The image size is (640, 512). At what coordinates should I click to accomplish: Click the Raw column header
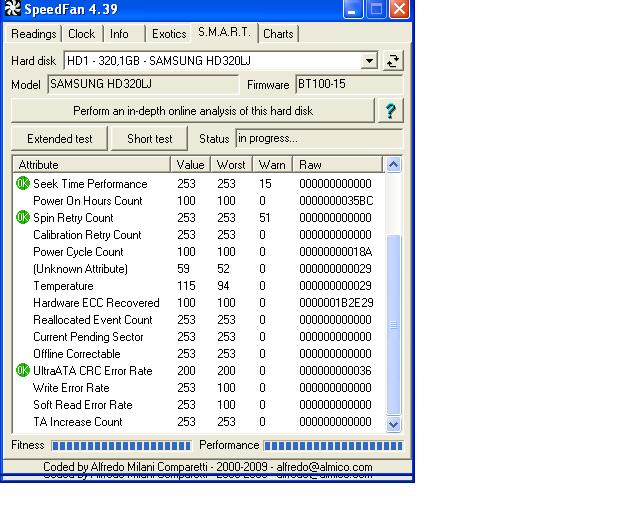point(338,165)
